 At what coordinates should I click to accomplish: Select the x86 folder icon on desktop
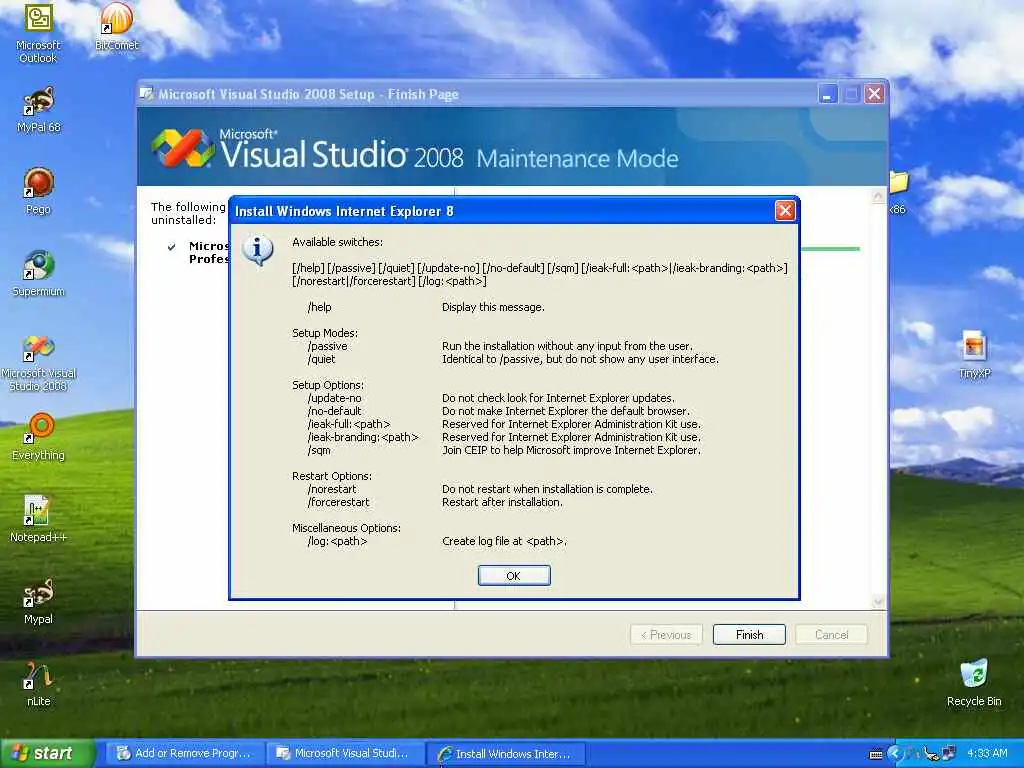point(899,191)
